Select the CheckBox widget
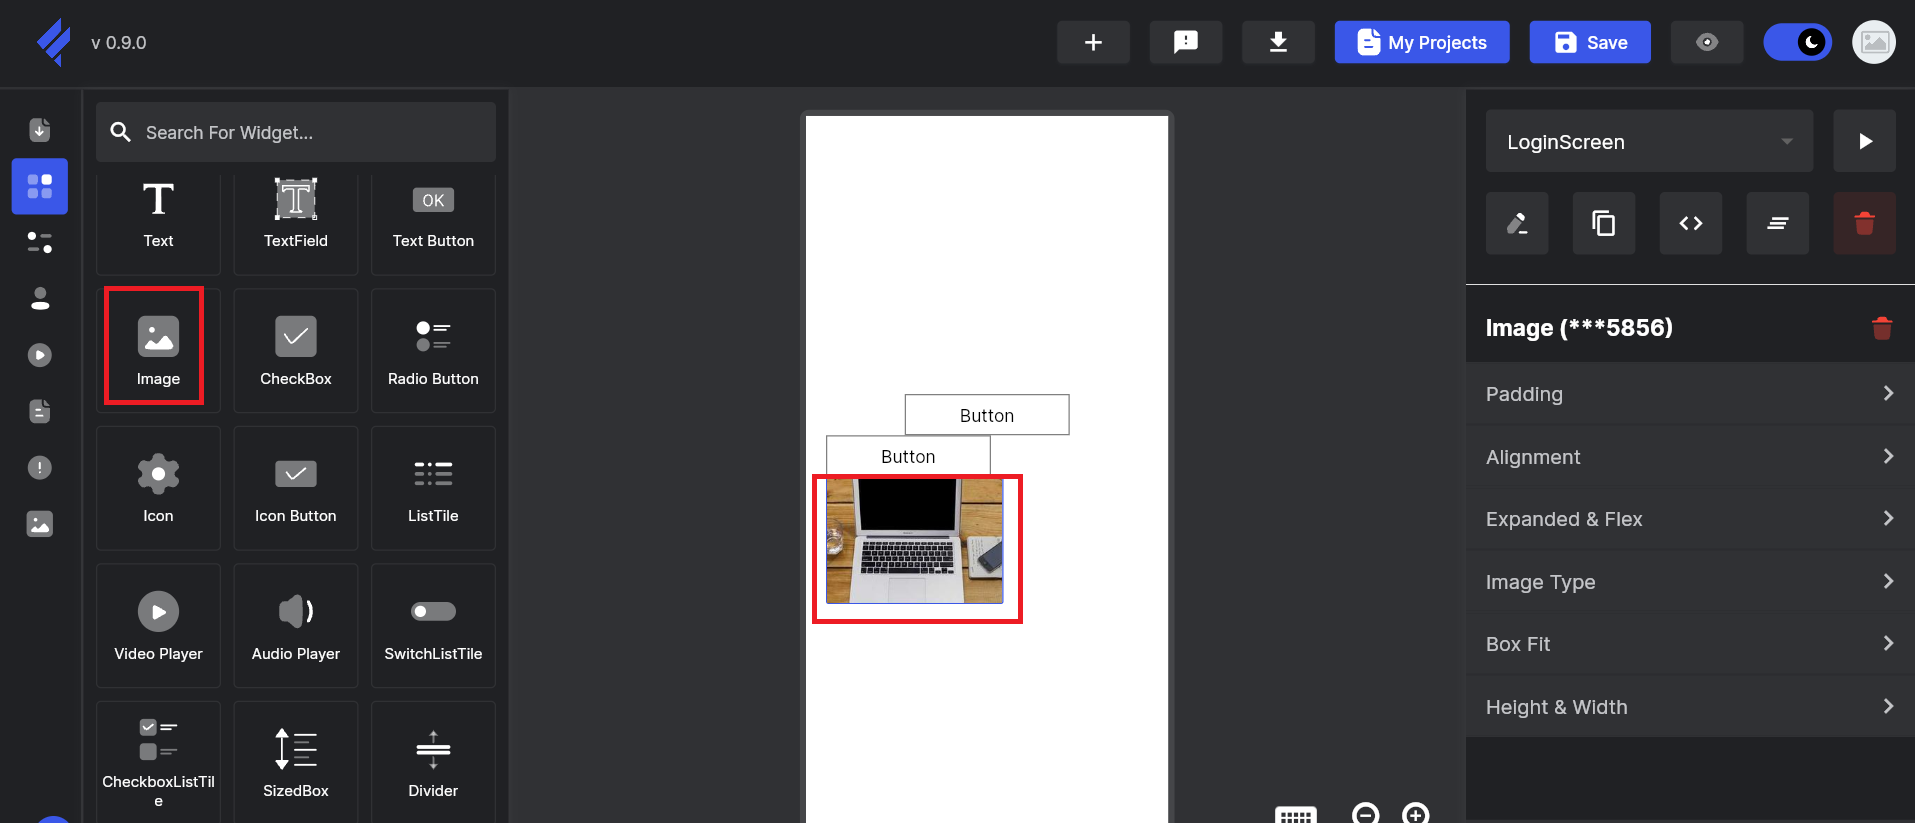 (x=295, y=350)
